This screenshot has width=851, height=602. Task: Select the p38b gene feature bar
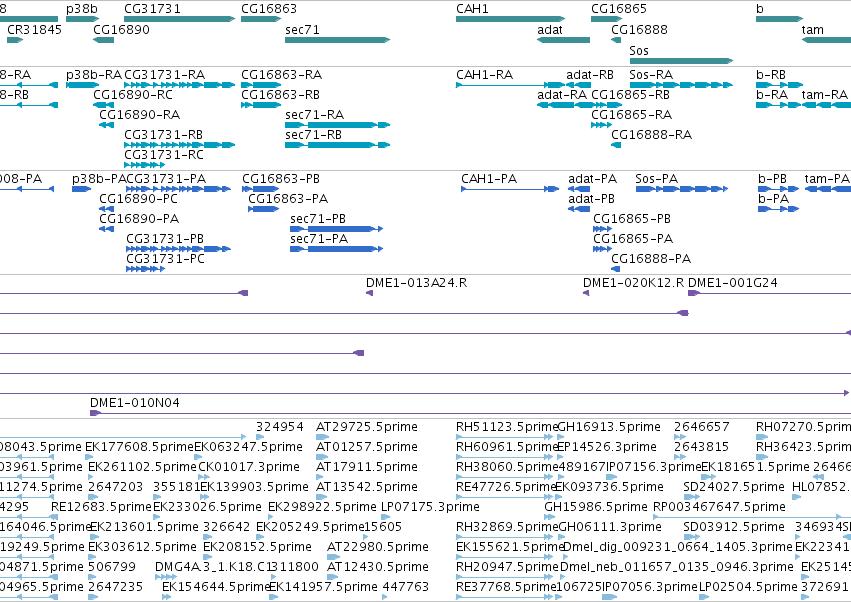click(x=82, y=19)
